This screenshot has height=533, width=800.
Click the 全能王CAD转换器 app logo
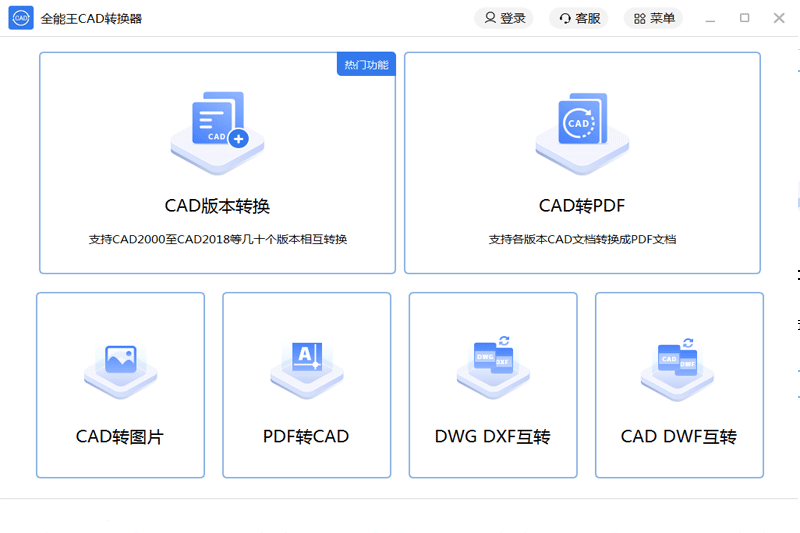(x=21, y=18)
